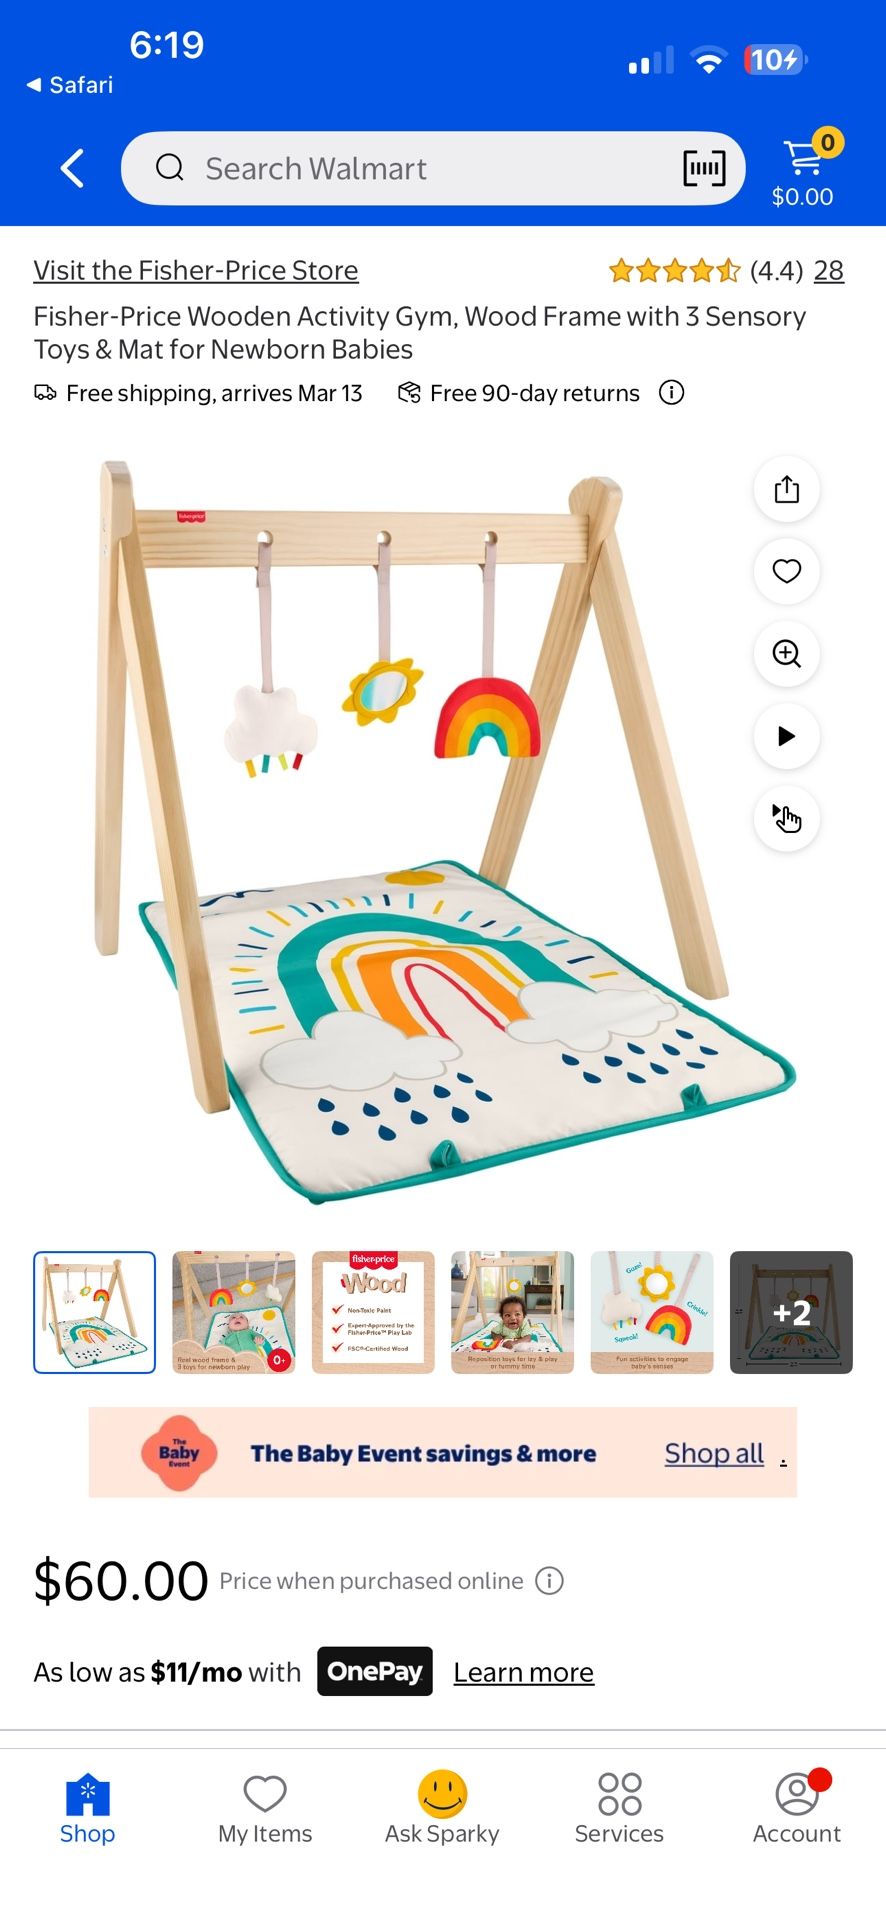Tap the back arrow icon

pos(72,169)
